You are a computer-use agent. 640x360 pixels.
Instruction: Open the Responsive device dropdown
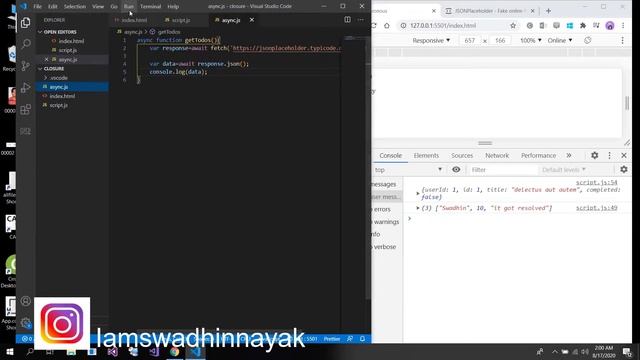tap(431, 40)
